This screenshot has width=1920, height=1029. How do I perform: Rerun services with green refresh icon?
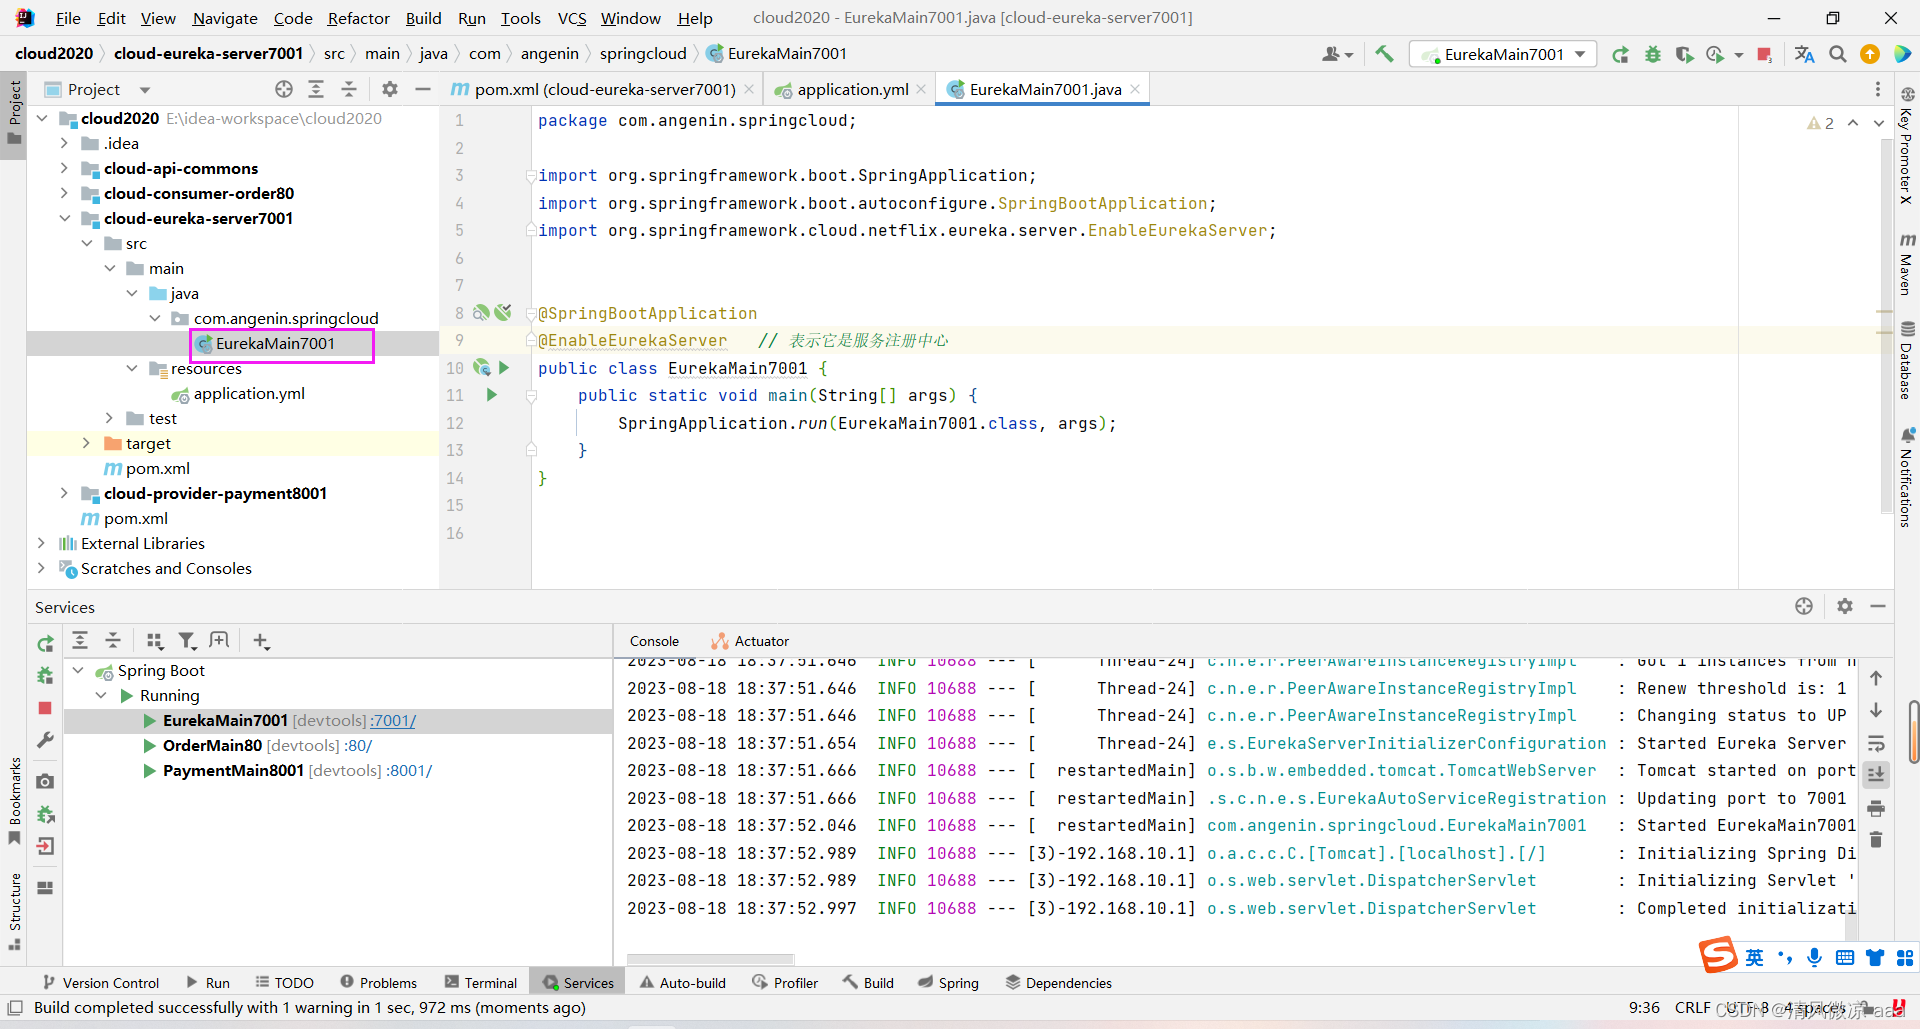click(45, 644)
